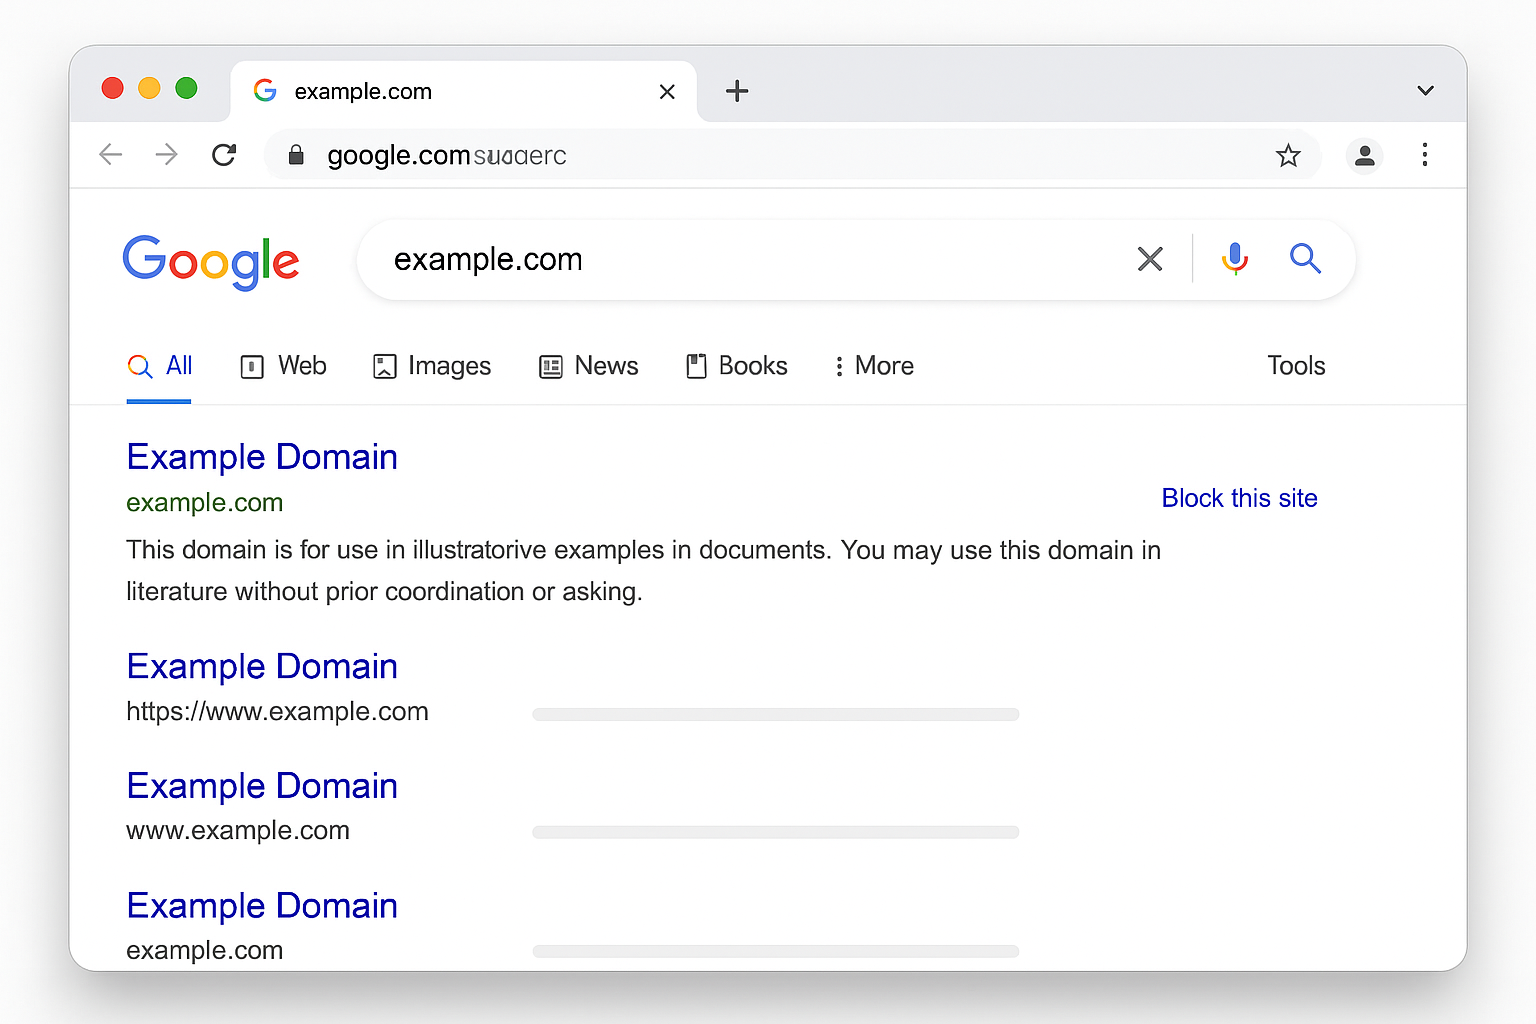Click the Google logo
The image size is (1536, 1024).
(x=211, y=262)
